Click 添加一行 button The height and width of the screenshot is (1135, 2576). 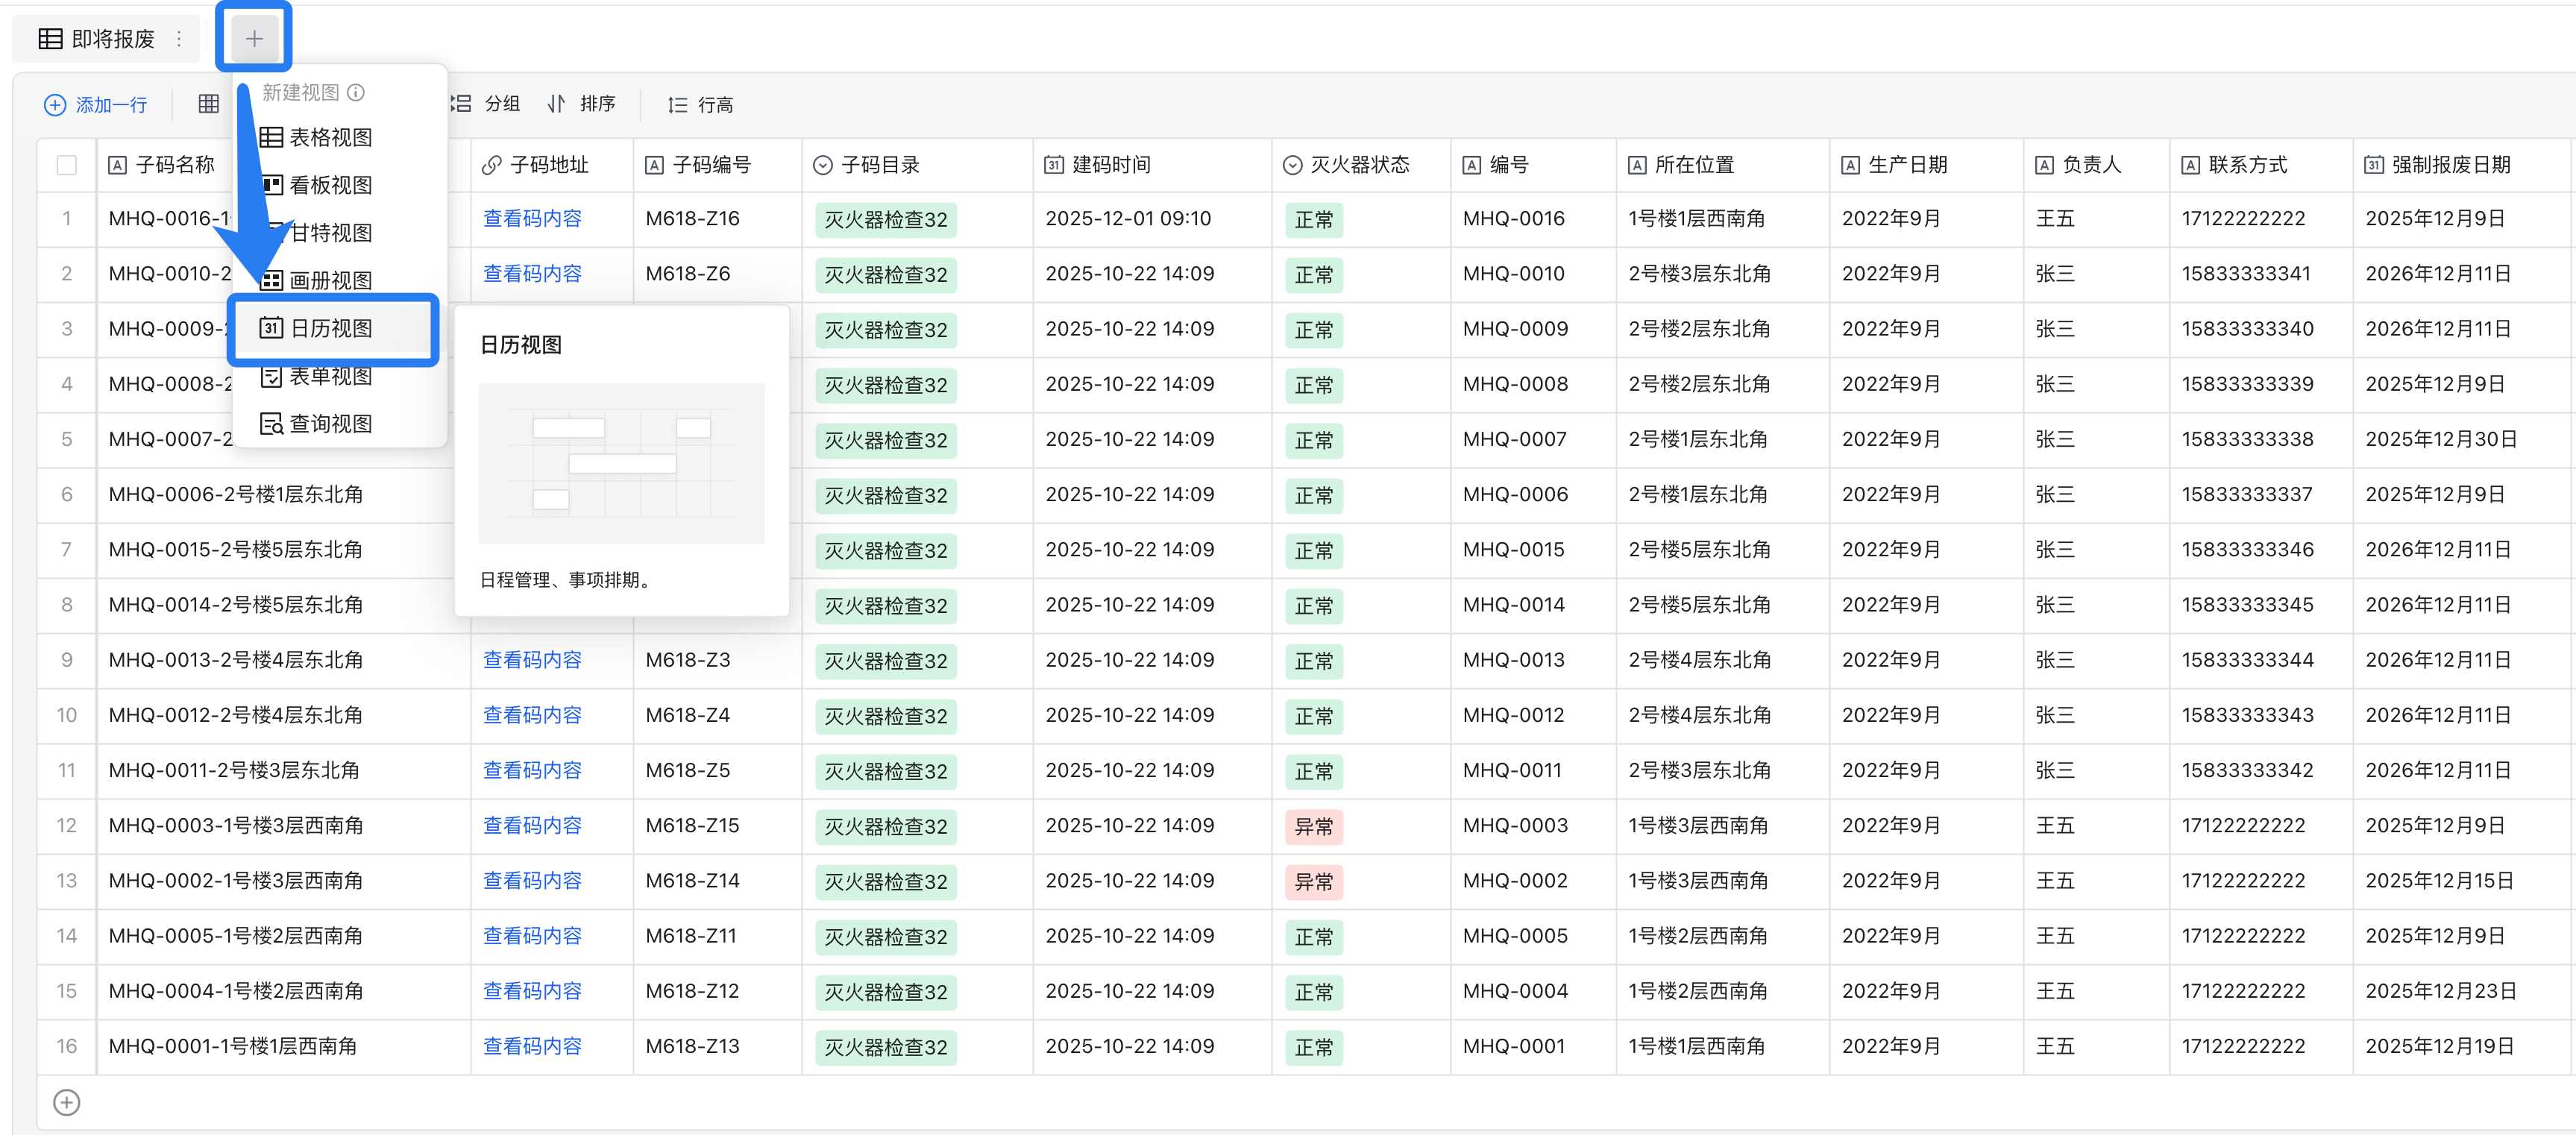(96, 104)
